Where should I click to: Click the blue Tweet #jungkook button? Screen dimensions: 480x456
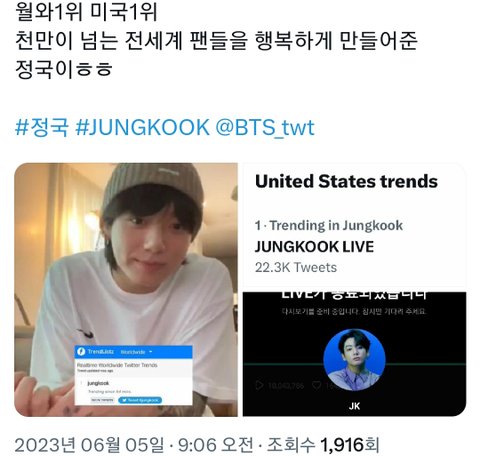coord(140,400)
